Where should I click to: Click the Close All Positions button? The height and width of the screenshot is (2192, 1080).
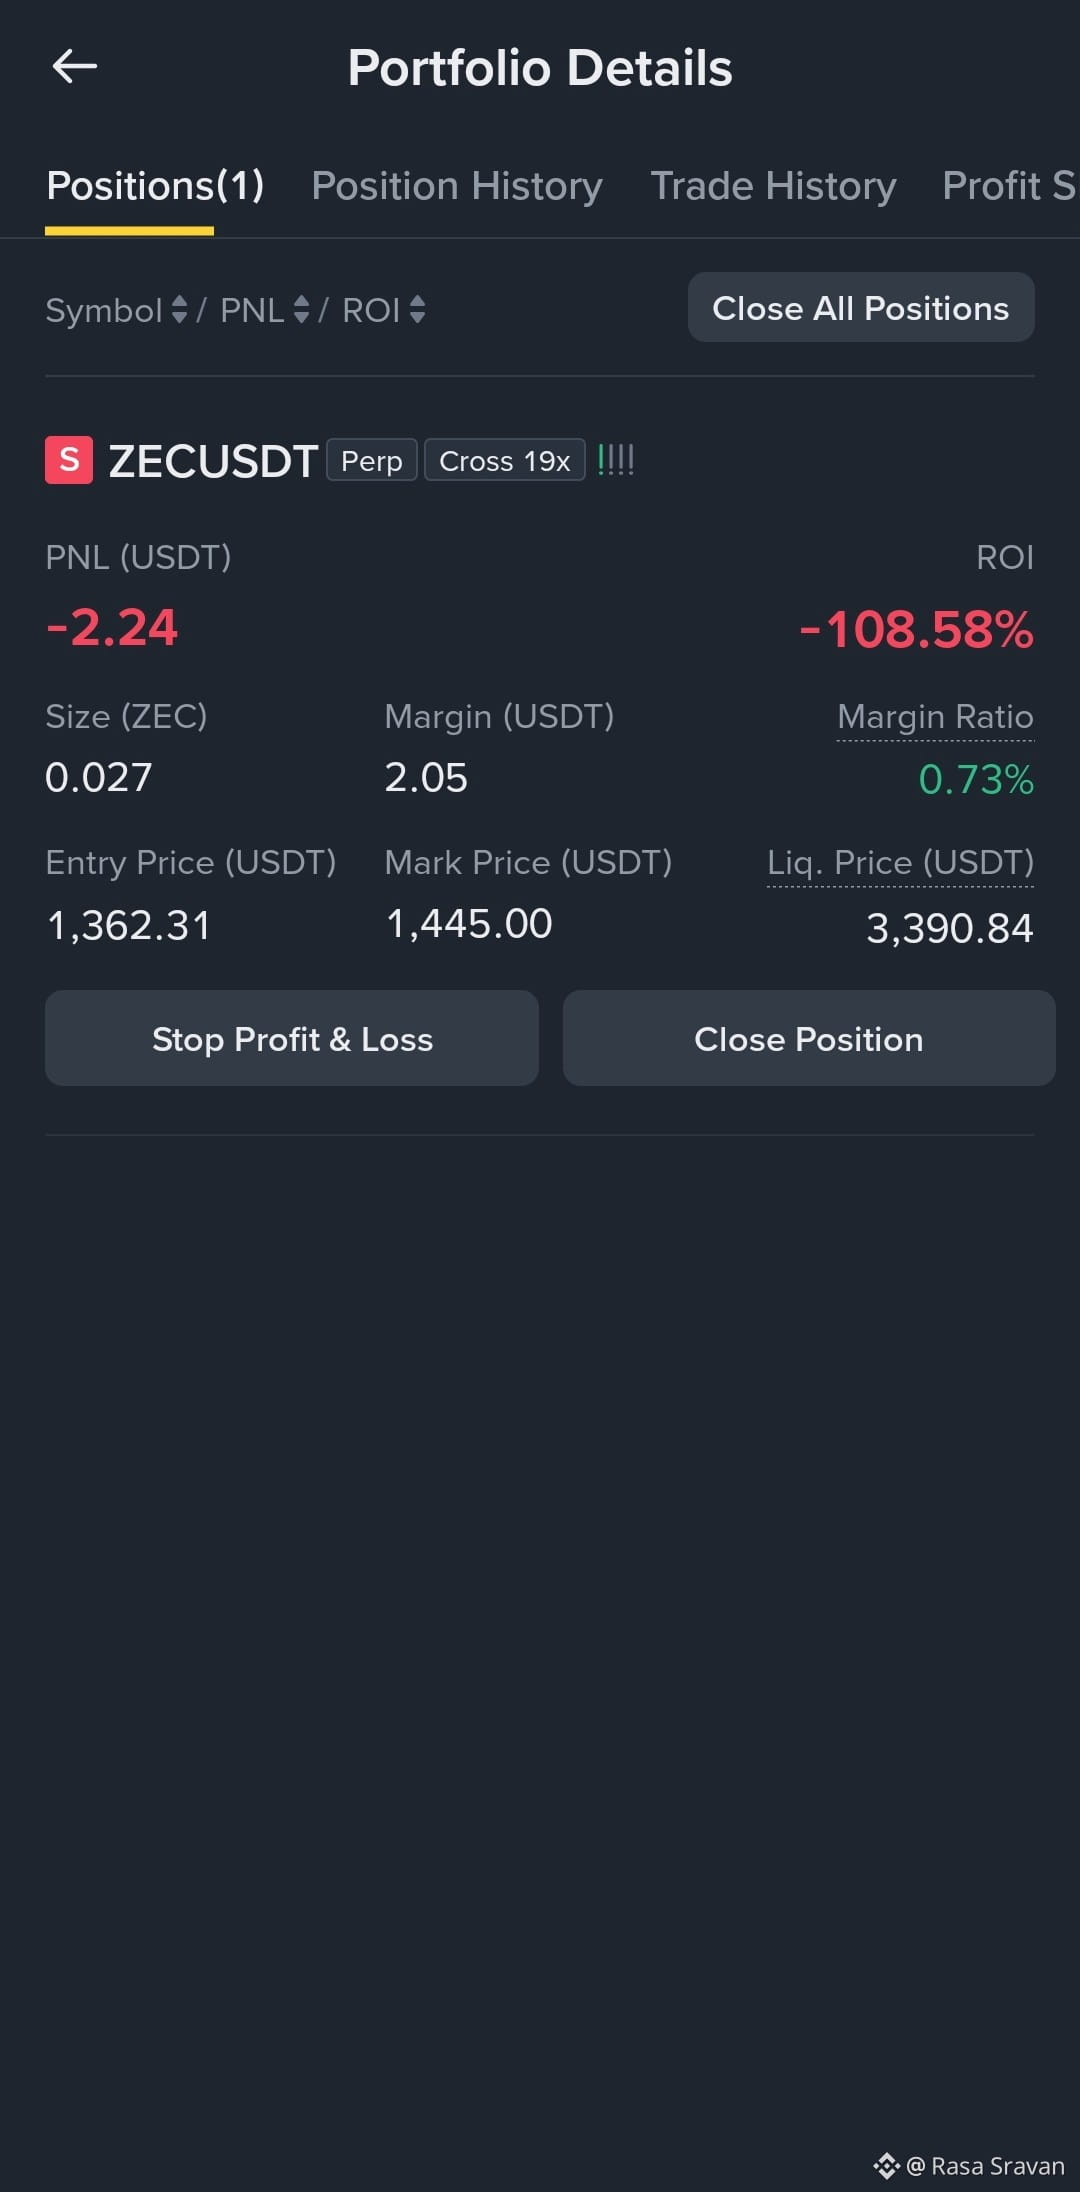tap(861, 307)
